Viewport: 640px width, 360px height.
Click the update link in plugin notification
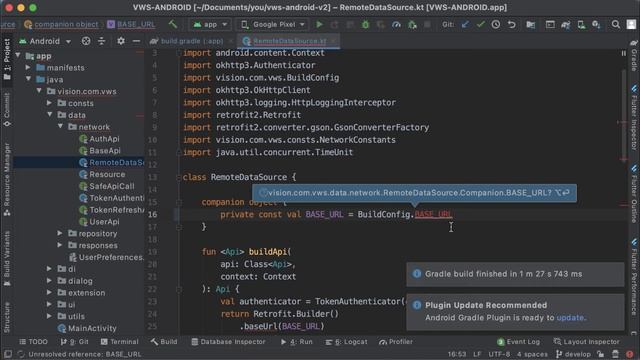click(570, 318)
